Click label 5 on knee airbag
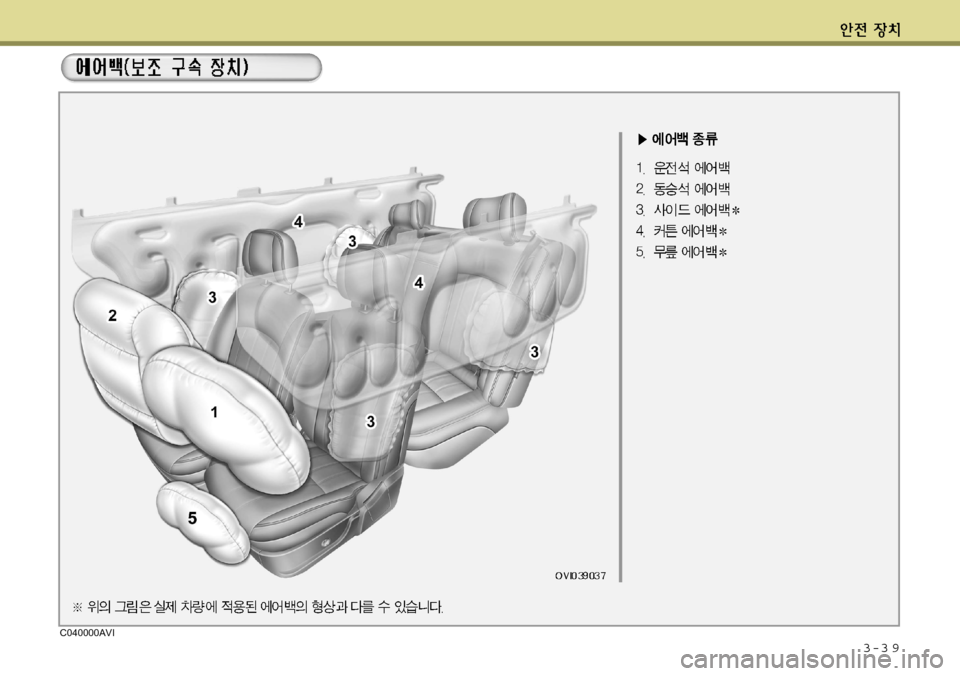 pyautogui.click(x=192, y=519)
